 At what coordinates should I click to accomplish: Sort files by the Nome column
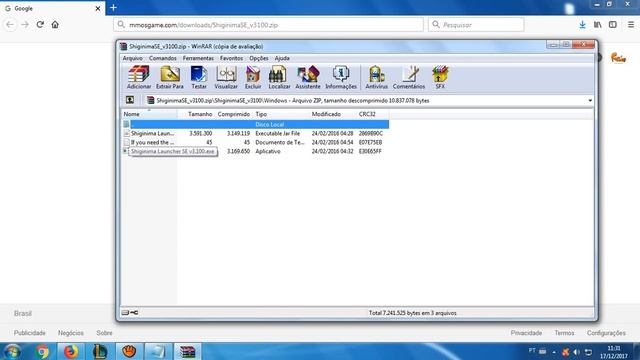coord(149,114)
